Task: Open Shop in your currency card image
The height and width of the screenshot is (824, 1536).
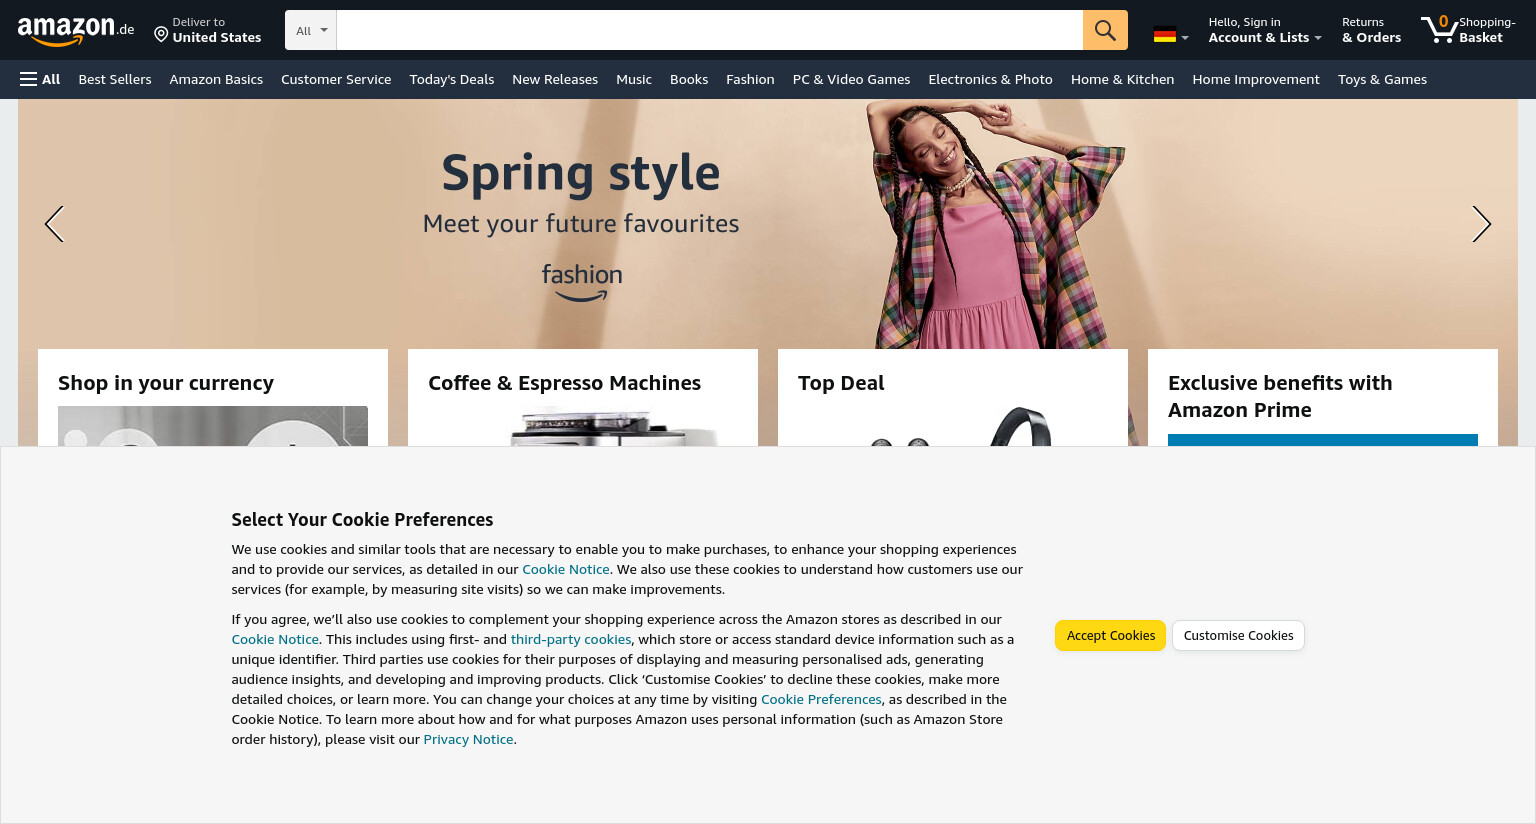Action: (213, 426)
